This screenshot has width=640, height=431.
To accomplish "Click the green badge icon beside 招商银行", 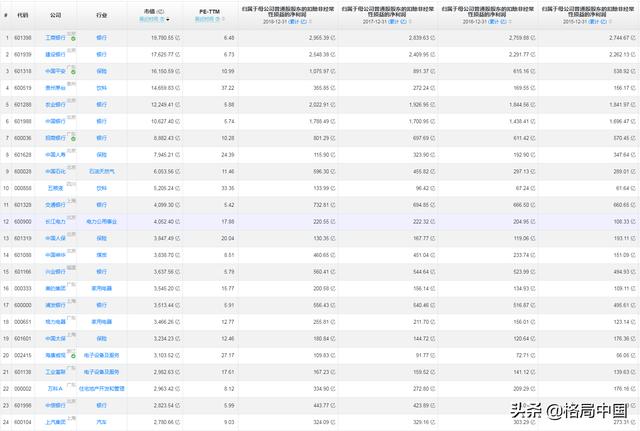I will click(x=73, y=139).
